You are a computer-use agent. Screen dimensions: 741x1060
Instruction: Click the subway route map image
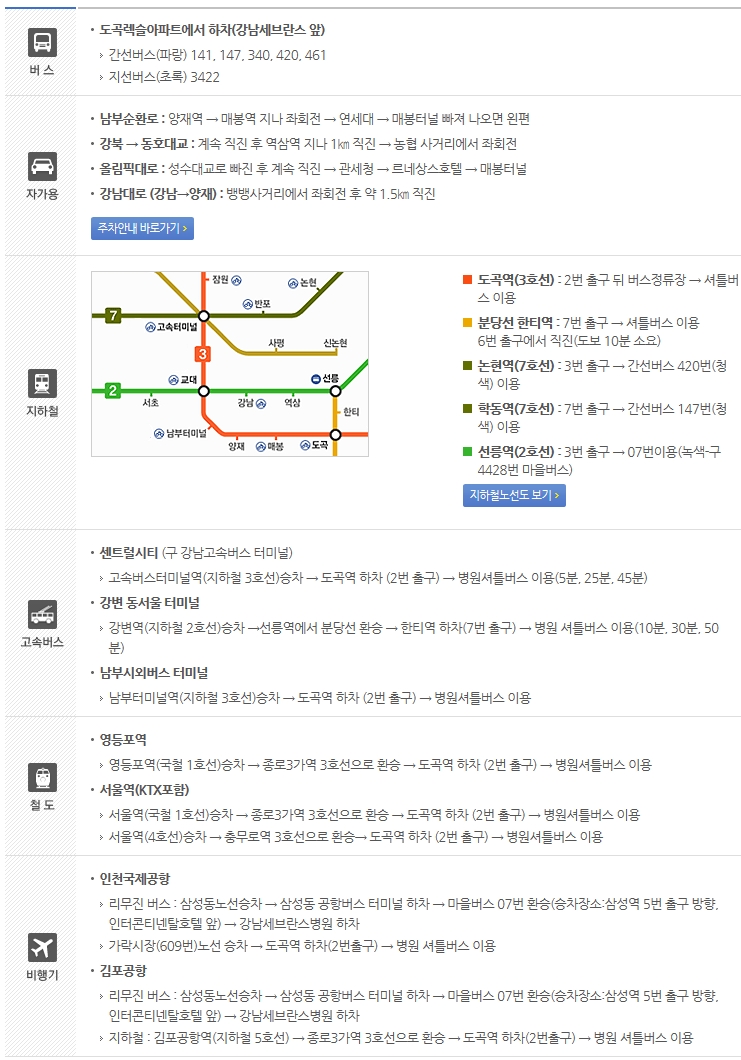[230, 364]
